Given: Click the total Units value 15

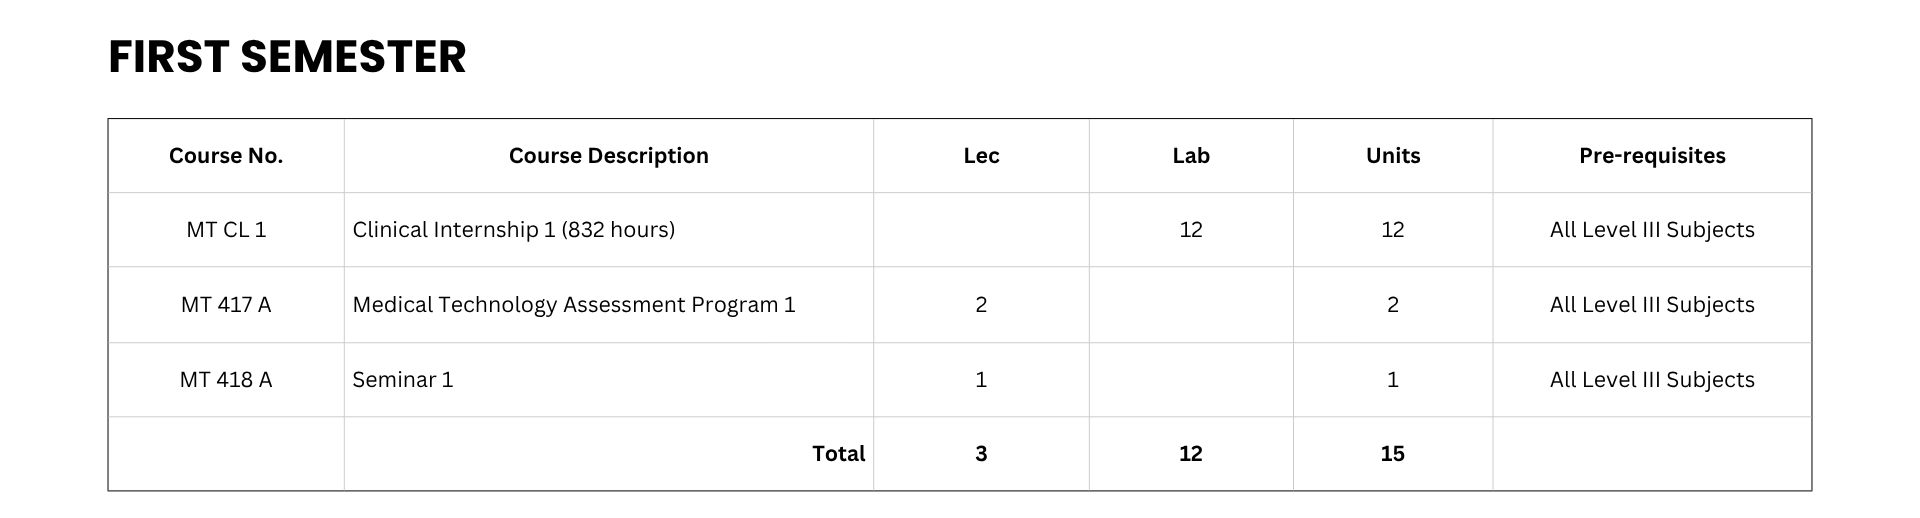Looking at the screenshot, I should [x=1393, y=454].
